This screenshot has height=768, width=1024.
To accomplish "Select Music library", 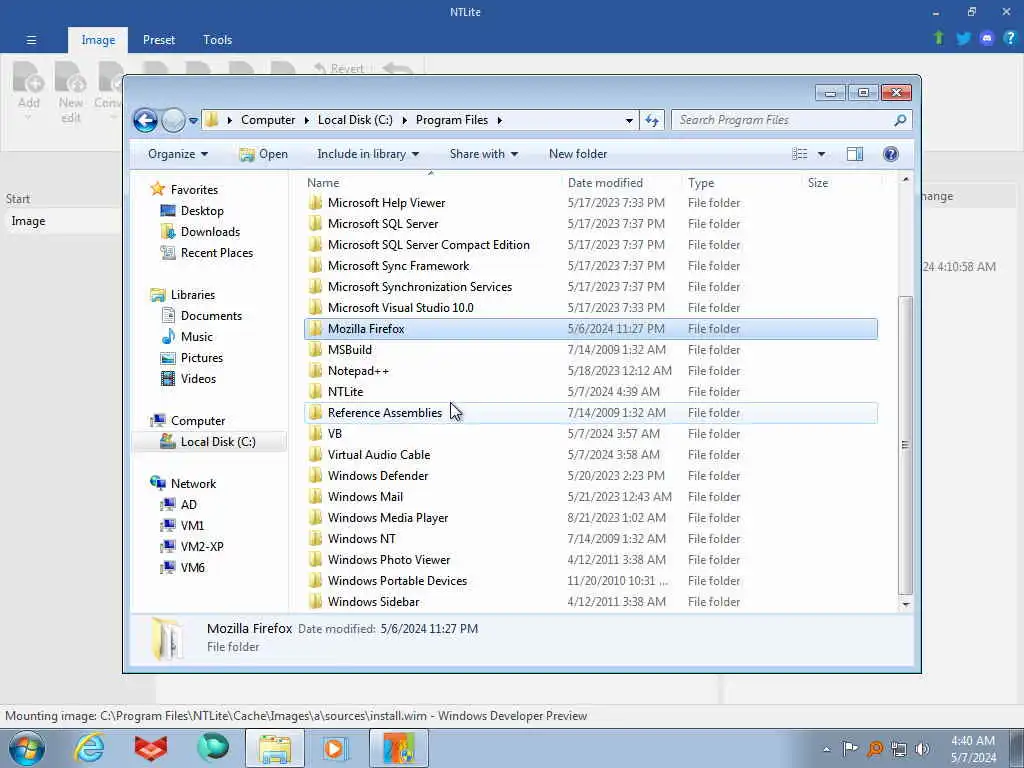I will point(197,336).
